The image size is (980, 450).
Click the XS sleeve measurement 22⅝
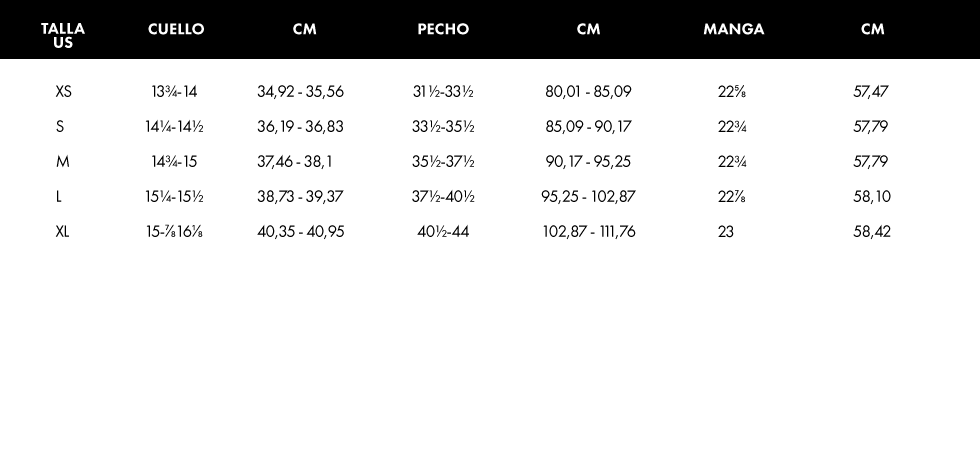tap(732, 92)
